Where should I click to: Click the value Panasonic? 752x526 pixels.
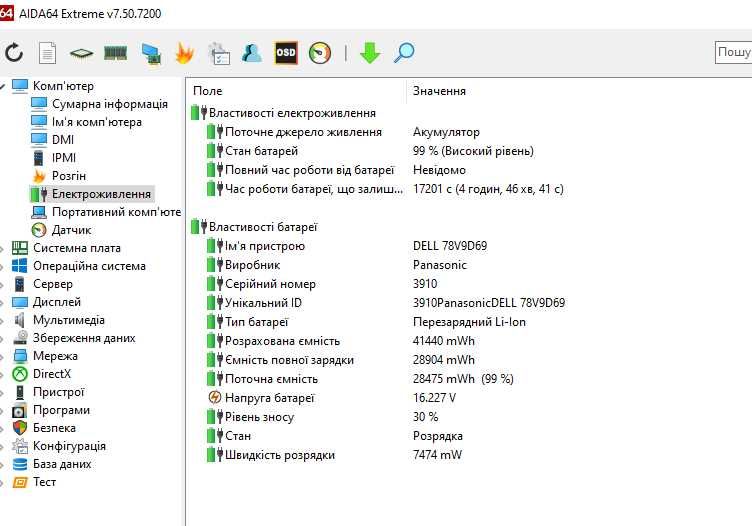(439, 265)
